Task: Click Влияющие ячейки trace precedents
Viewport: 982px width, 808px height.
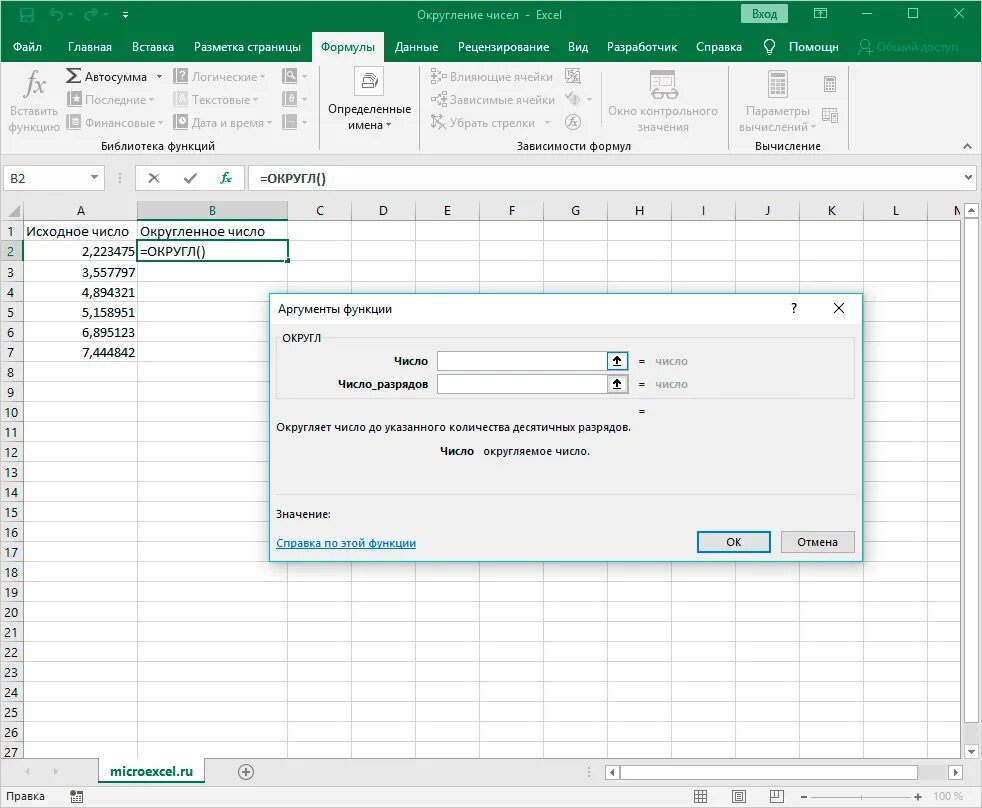Action: tap(492, 76)
